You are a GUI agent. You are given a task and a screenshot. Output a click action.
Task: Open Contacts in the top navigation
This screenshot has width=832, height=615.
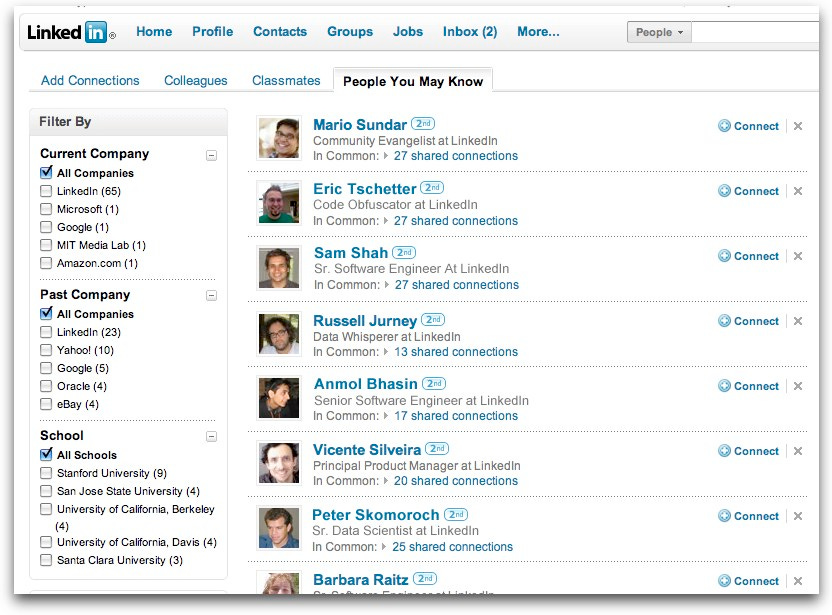point(280,32)
